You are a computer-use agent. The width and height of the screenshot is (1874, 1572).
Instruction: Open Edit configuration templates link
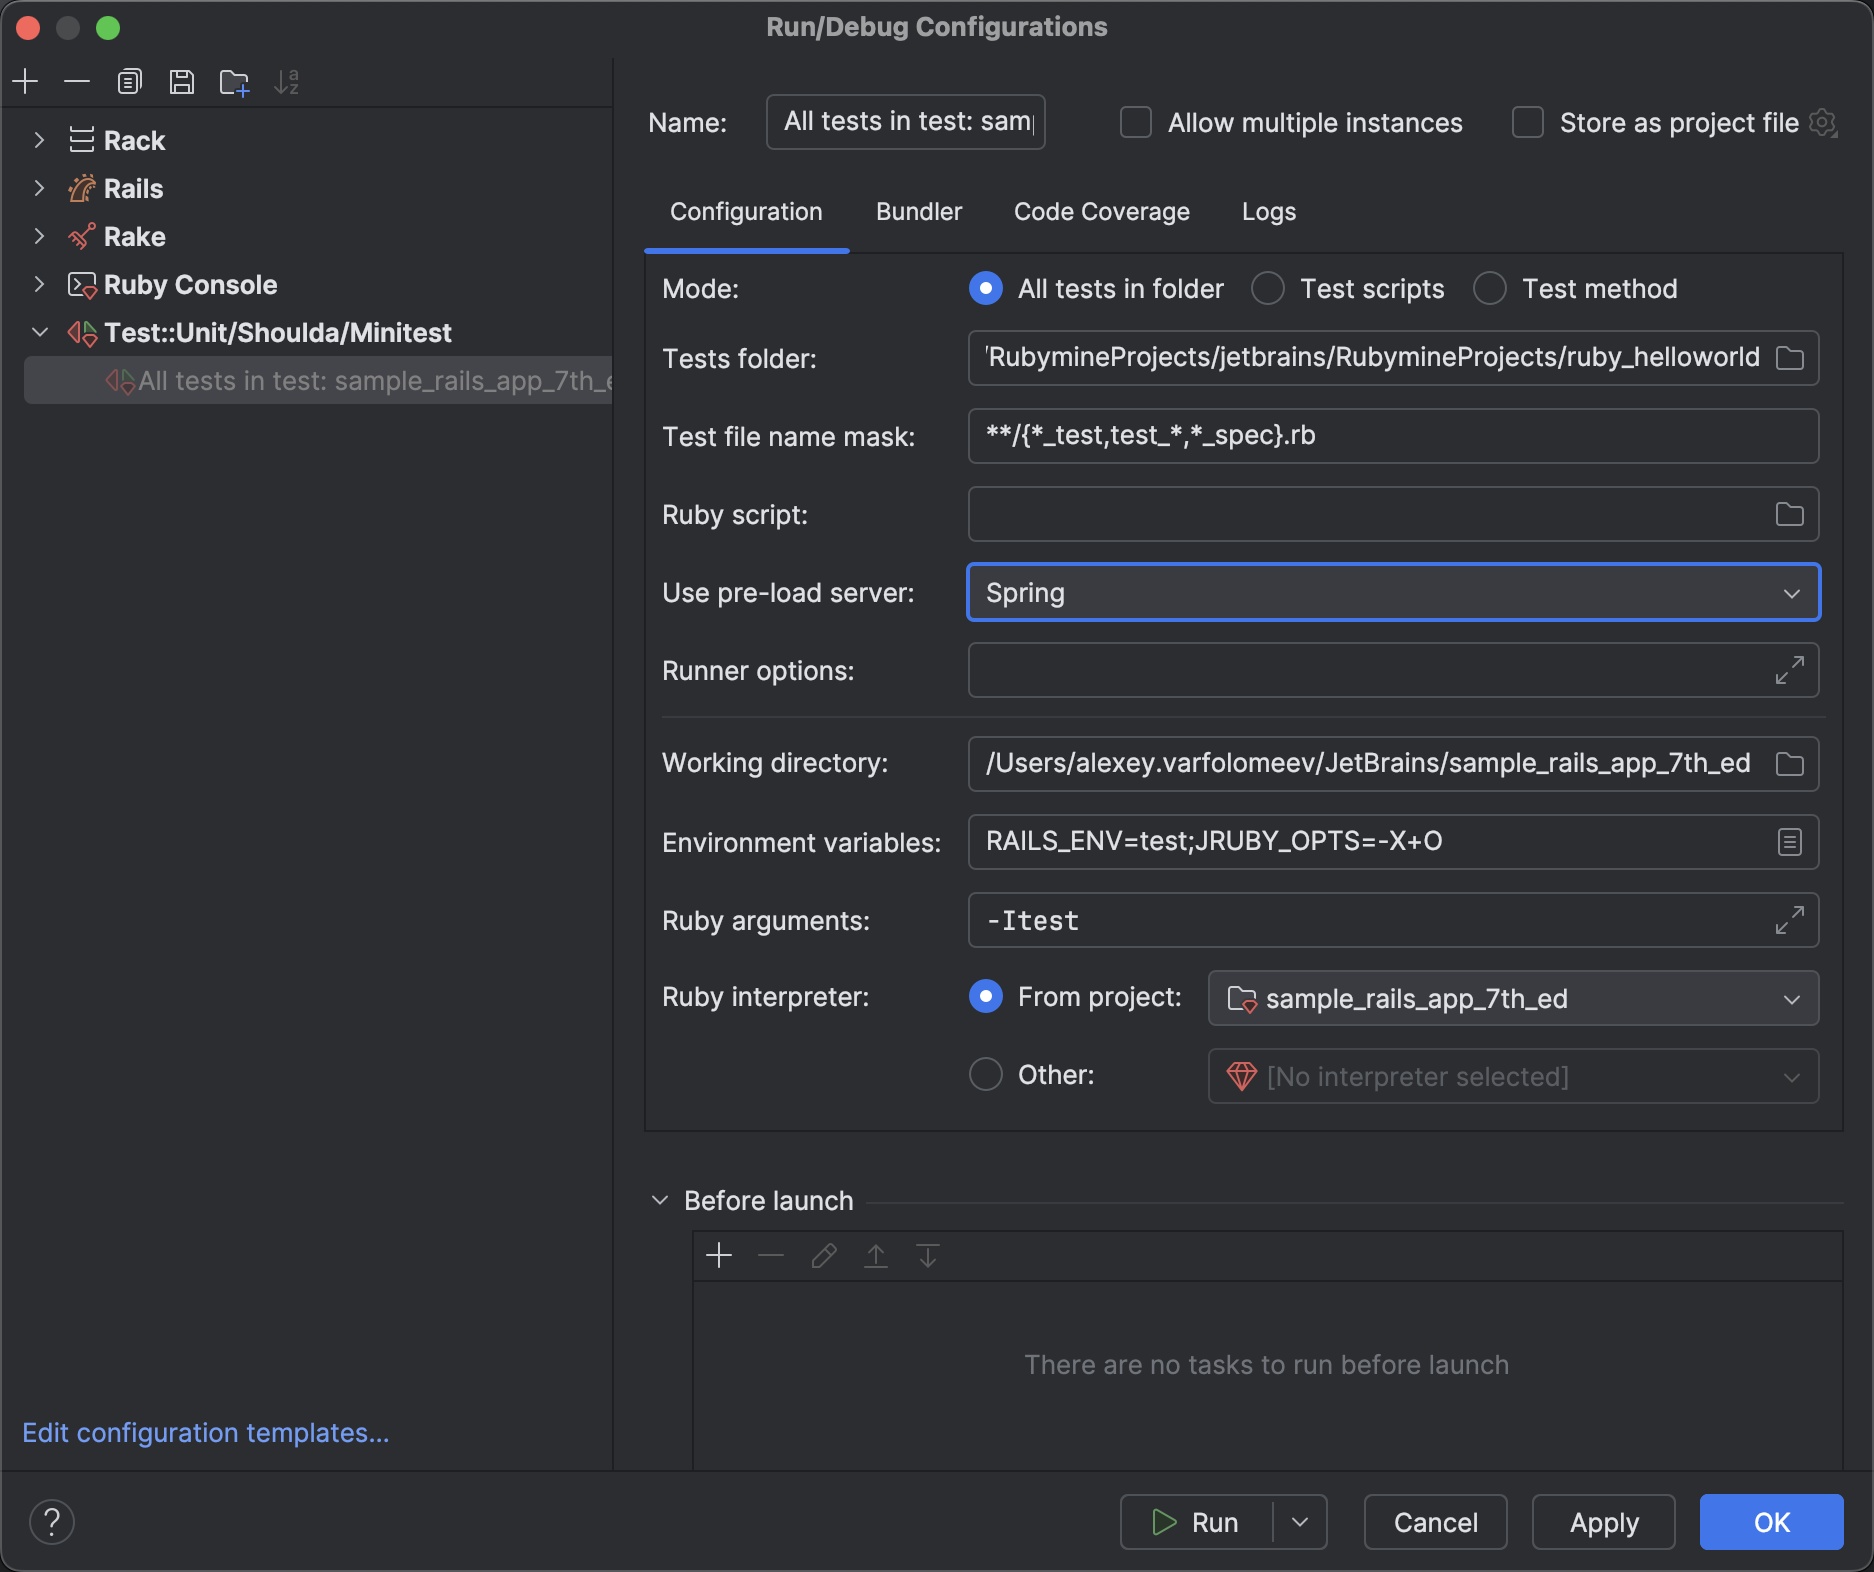click(206, 1433)
